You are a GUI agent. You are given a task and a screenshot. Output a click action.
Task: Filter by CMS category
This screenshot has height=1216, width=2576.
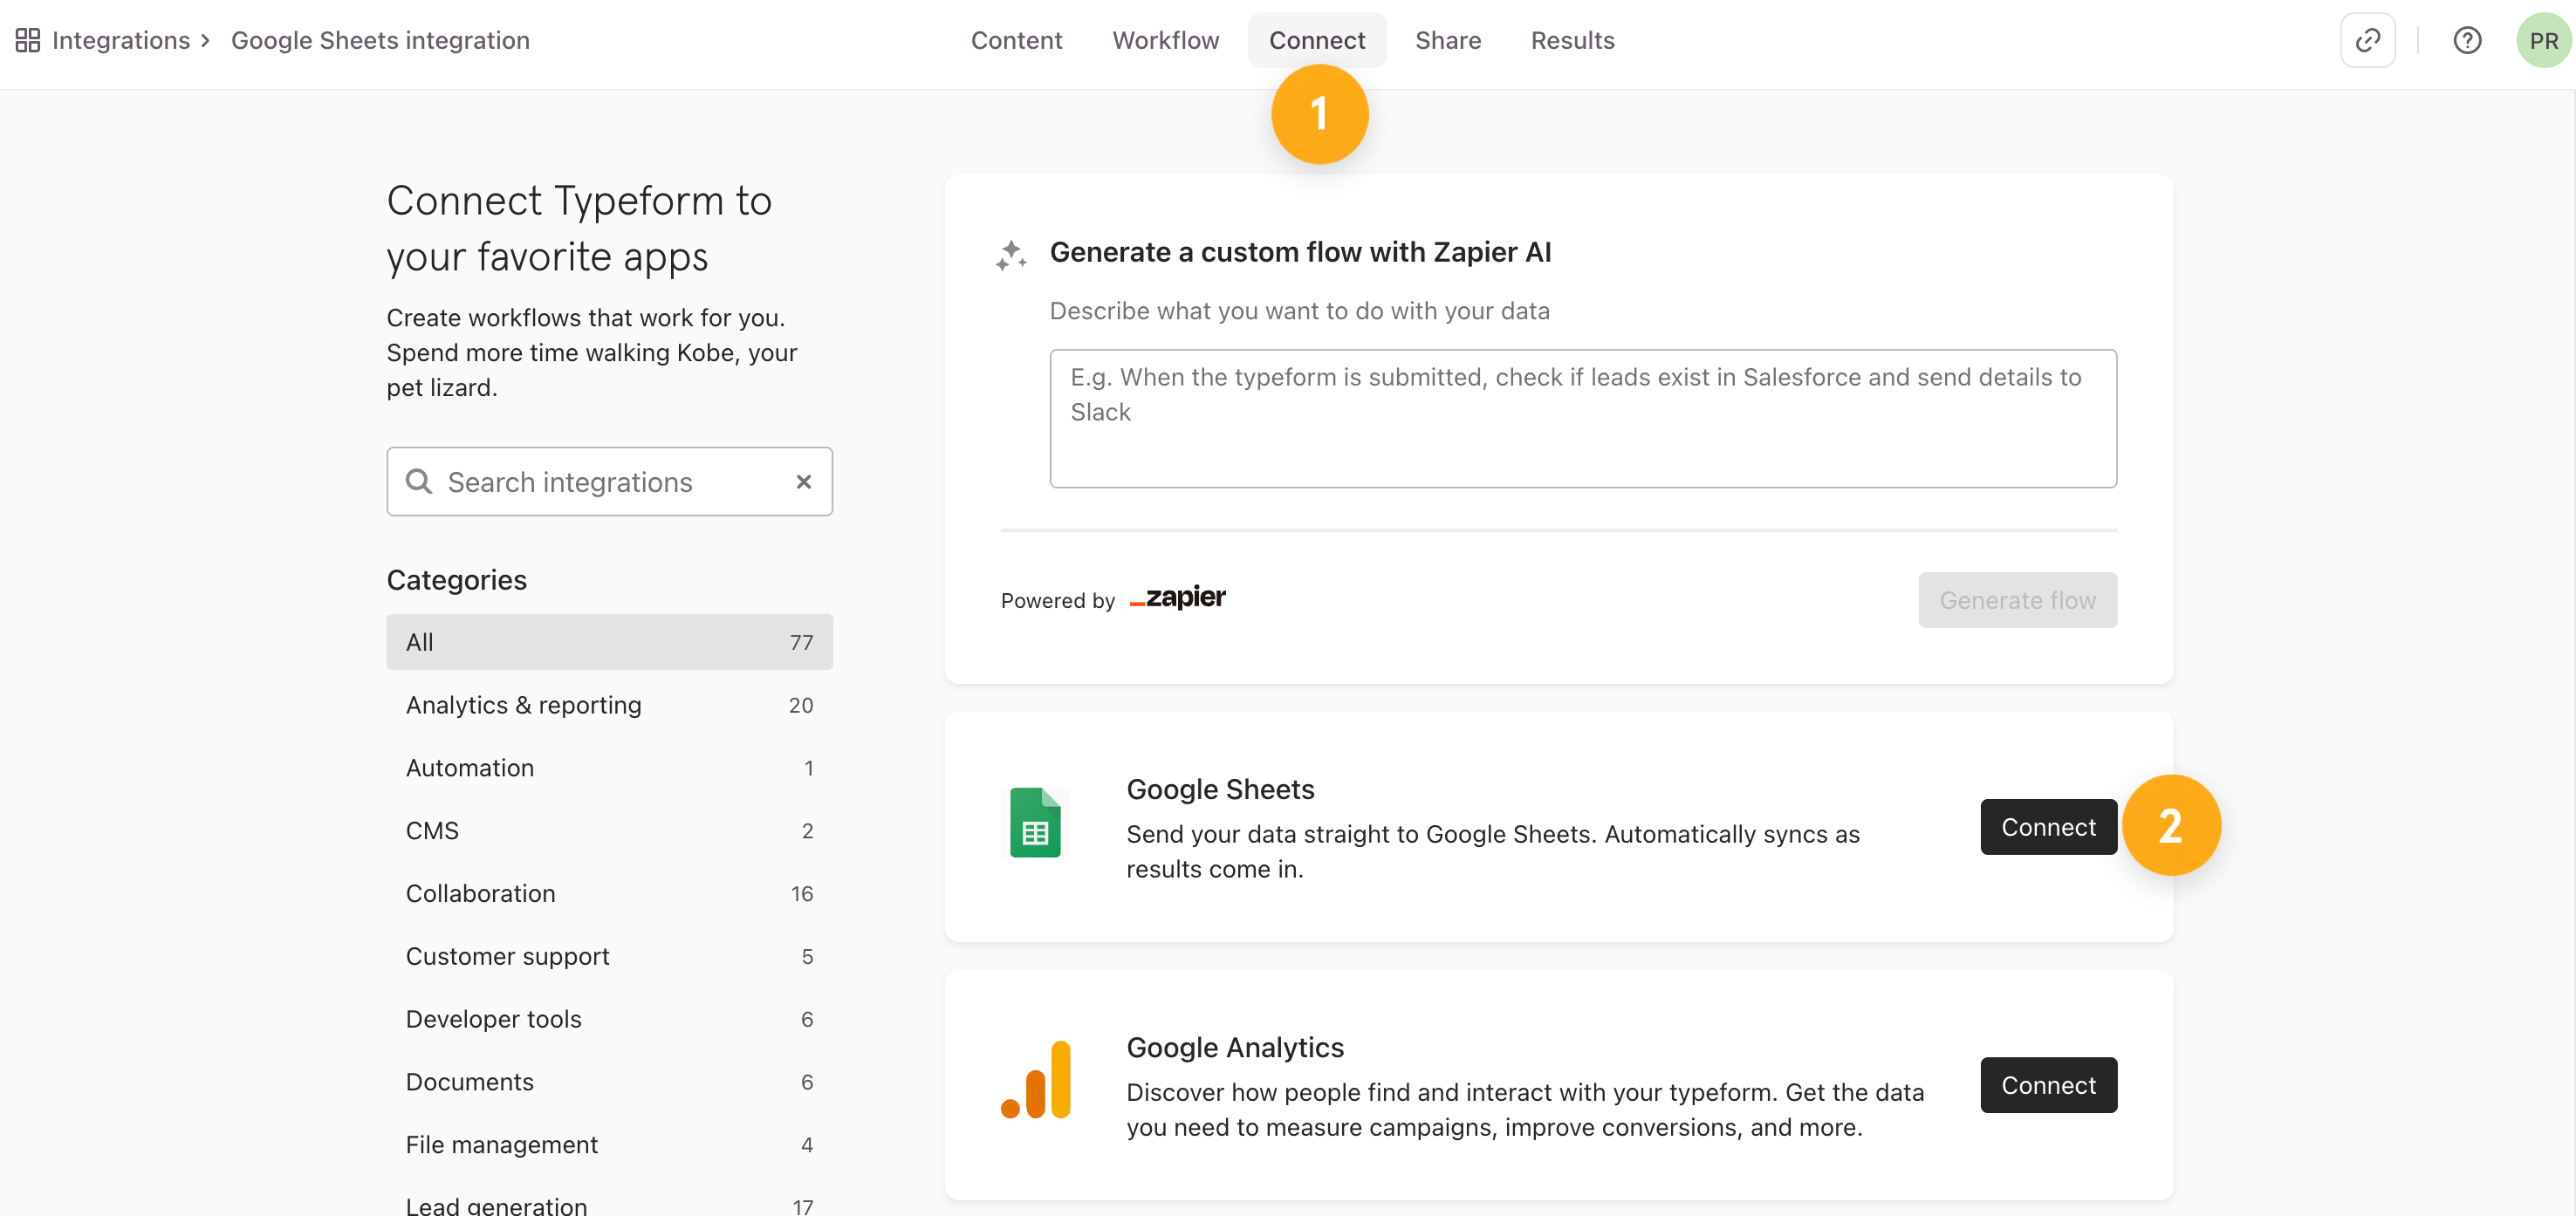pyautogui.click(x=609, y=830)
